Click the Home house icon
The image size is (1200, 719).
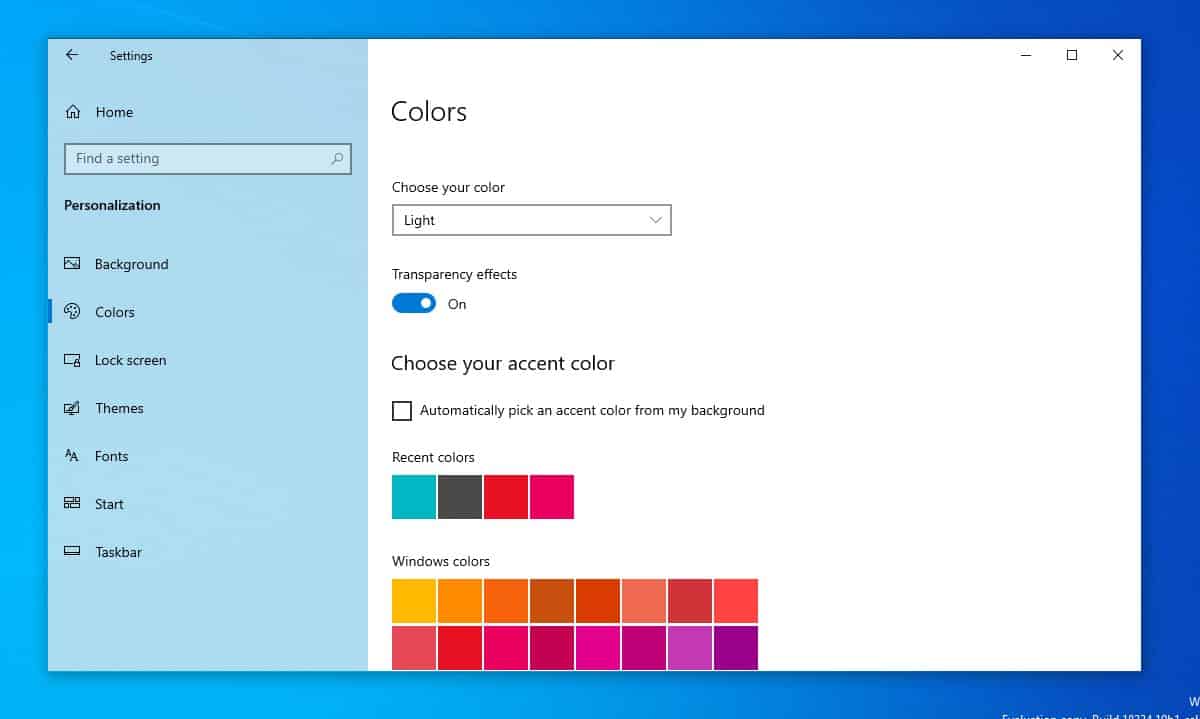pyautogui.click(x=73, y=112)
